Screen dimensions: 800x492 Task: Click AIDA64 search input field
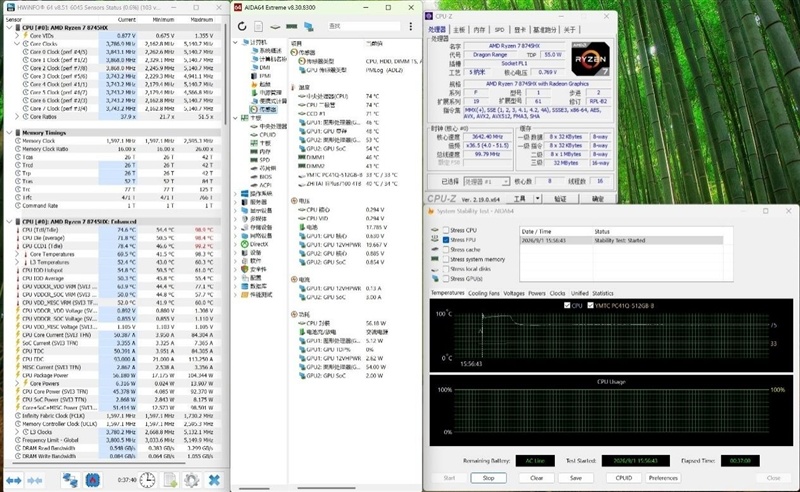pos(363,26)
